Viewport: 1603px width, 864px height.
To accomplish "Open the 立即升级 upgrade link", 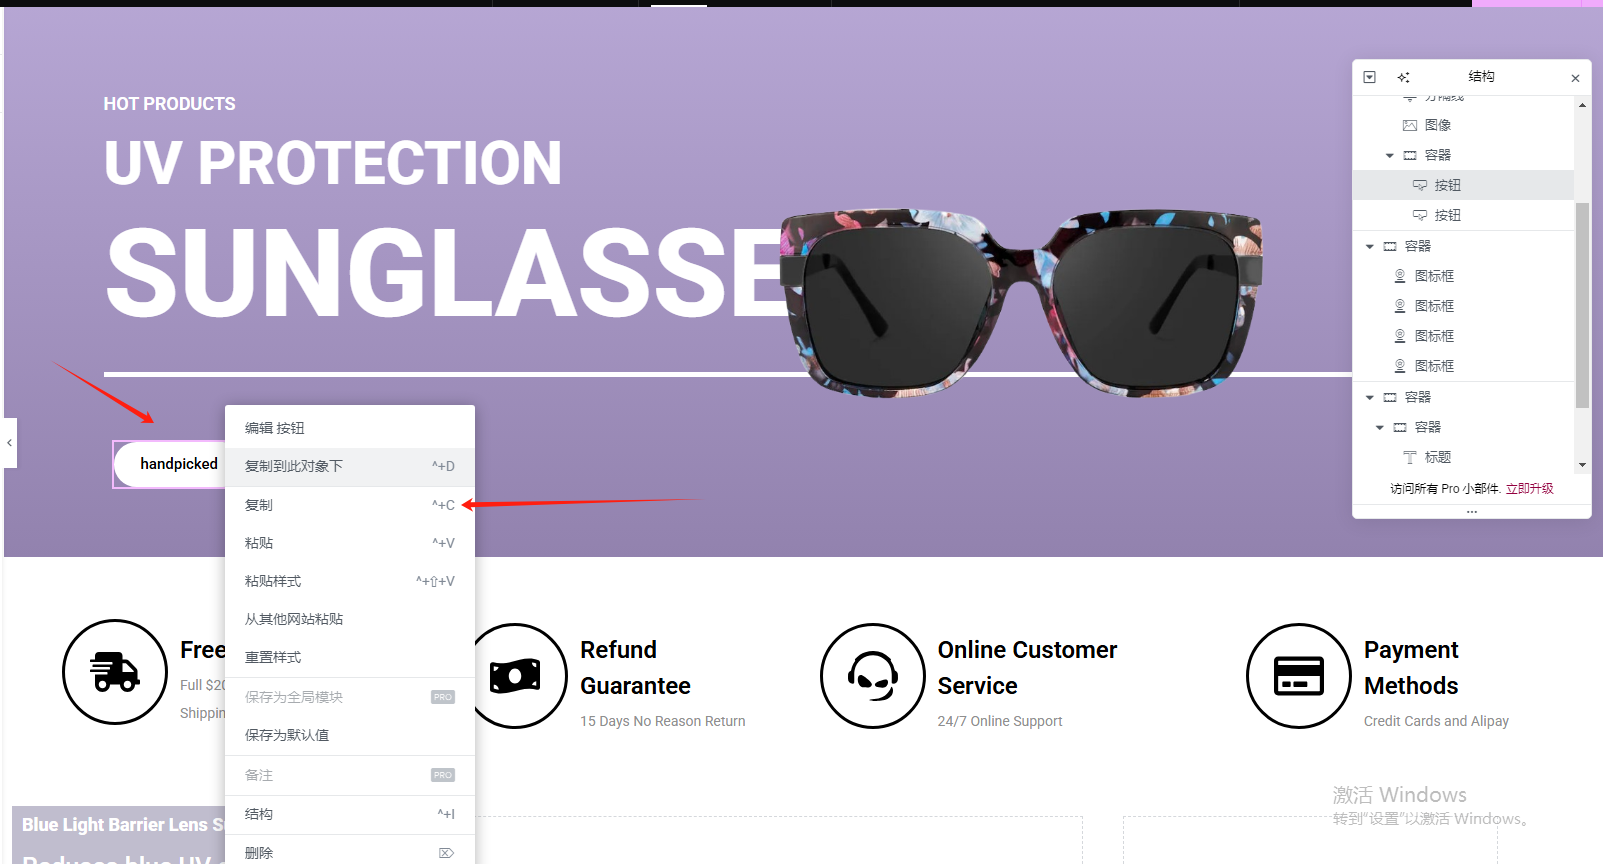I will pyautogui.click(x=1529, y=488).
